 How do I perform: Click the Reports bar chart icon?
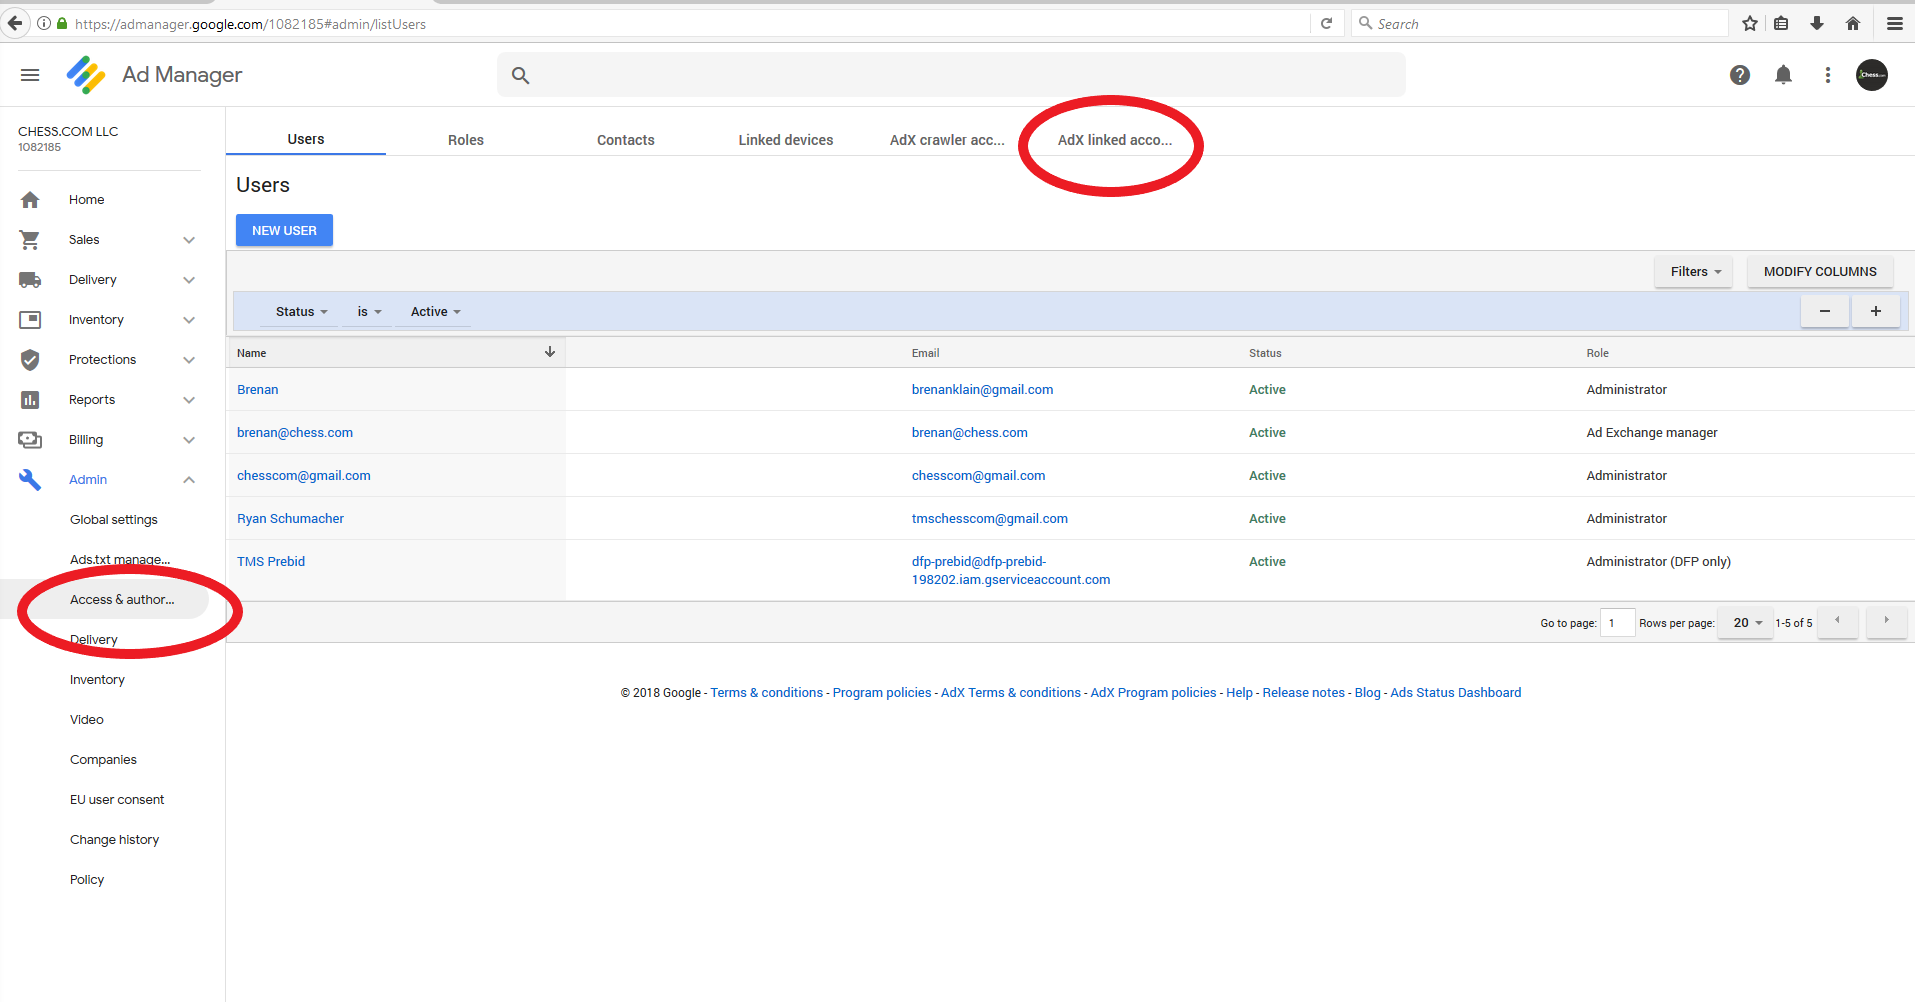tap(30, 400)
